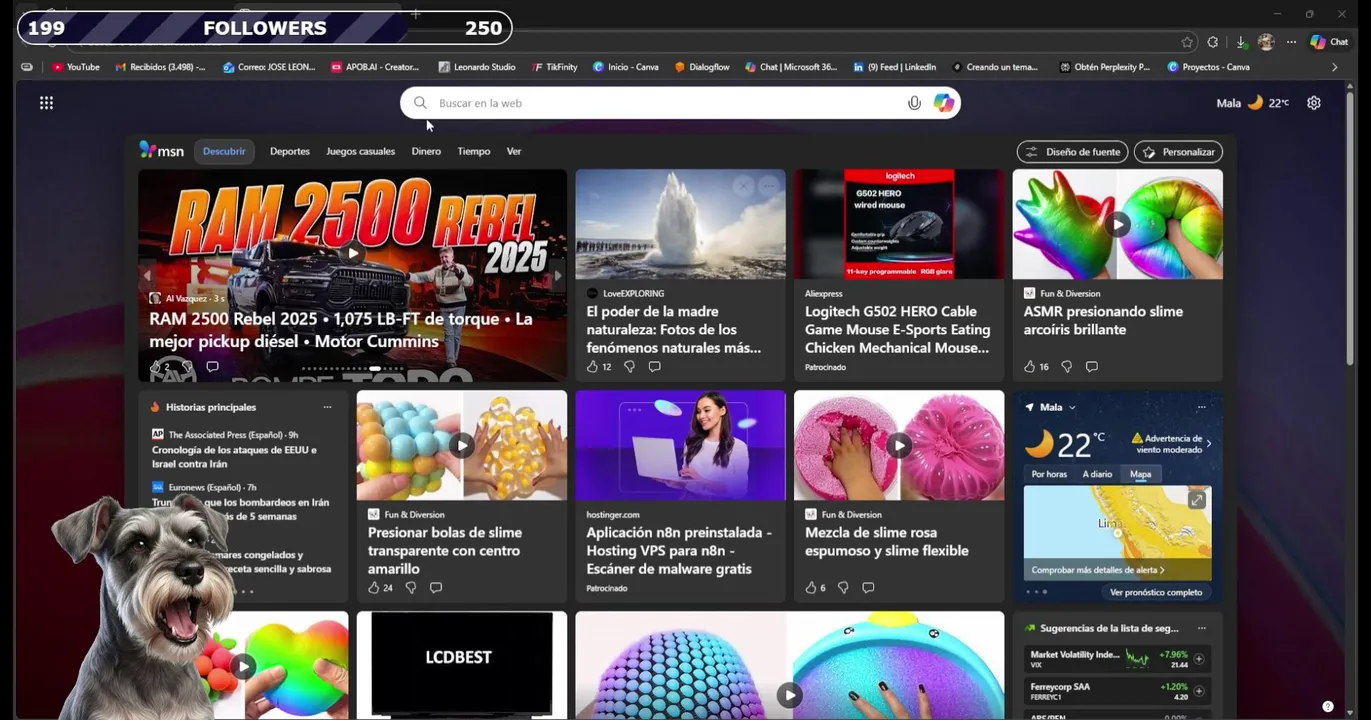Dislike ASMR slime arcoíris card
This screenshot has width=1371, height=720.
[1066, 367]
